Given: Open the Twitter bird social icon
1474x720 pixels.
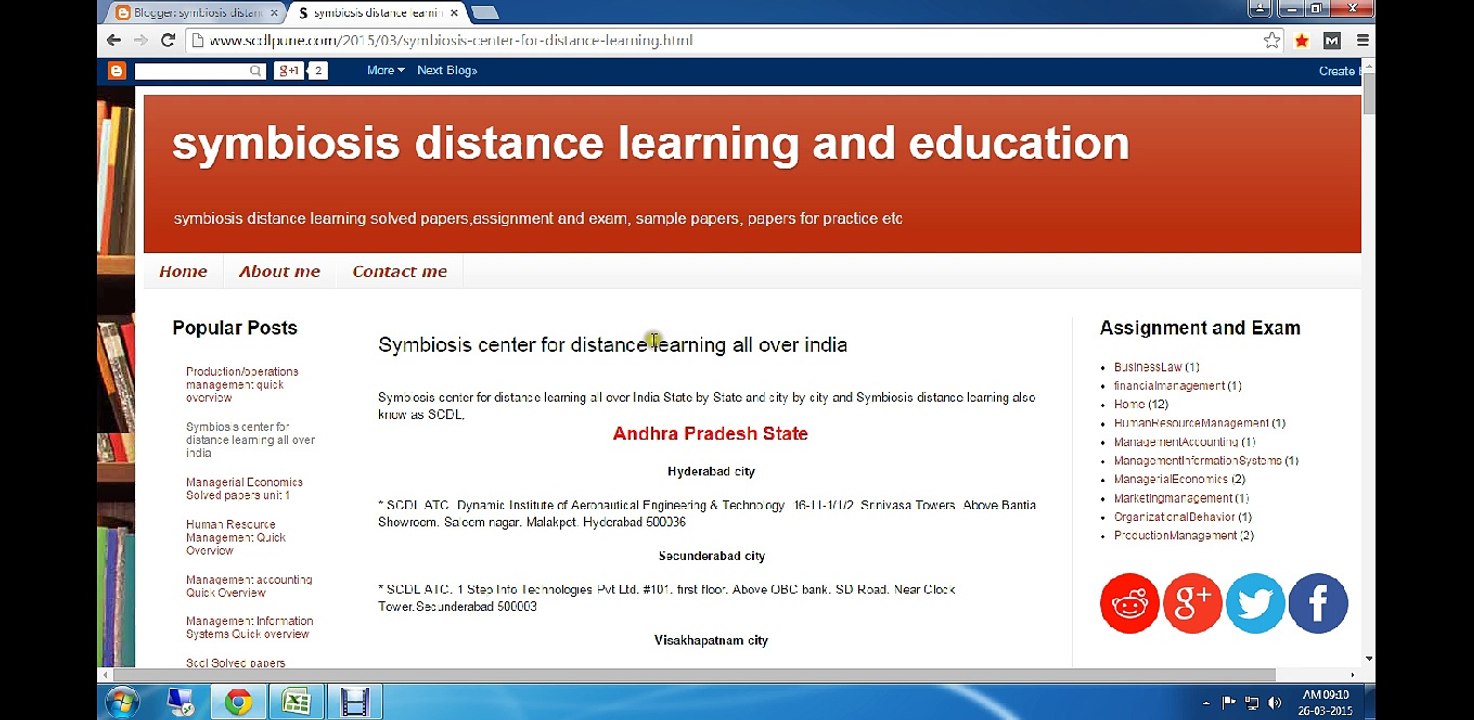Looking at the screenshot, I should 1255,603.
